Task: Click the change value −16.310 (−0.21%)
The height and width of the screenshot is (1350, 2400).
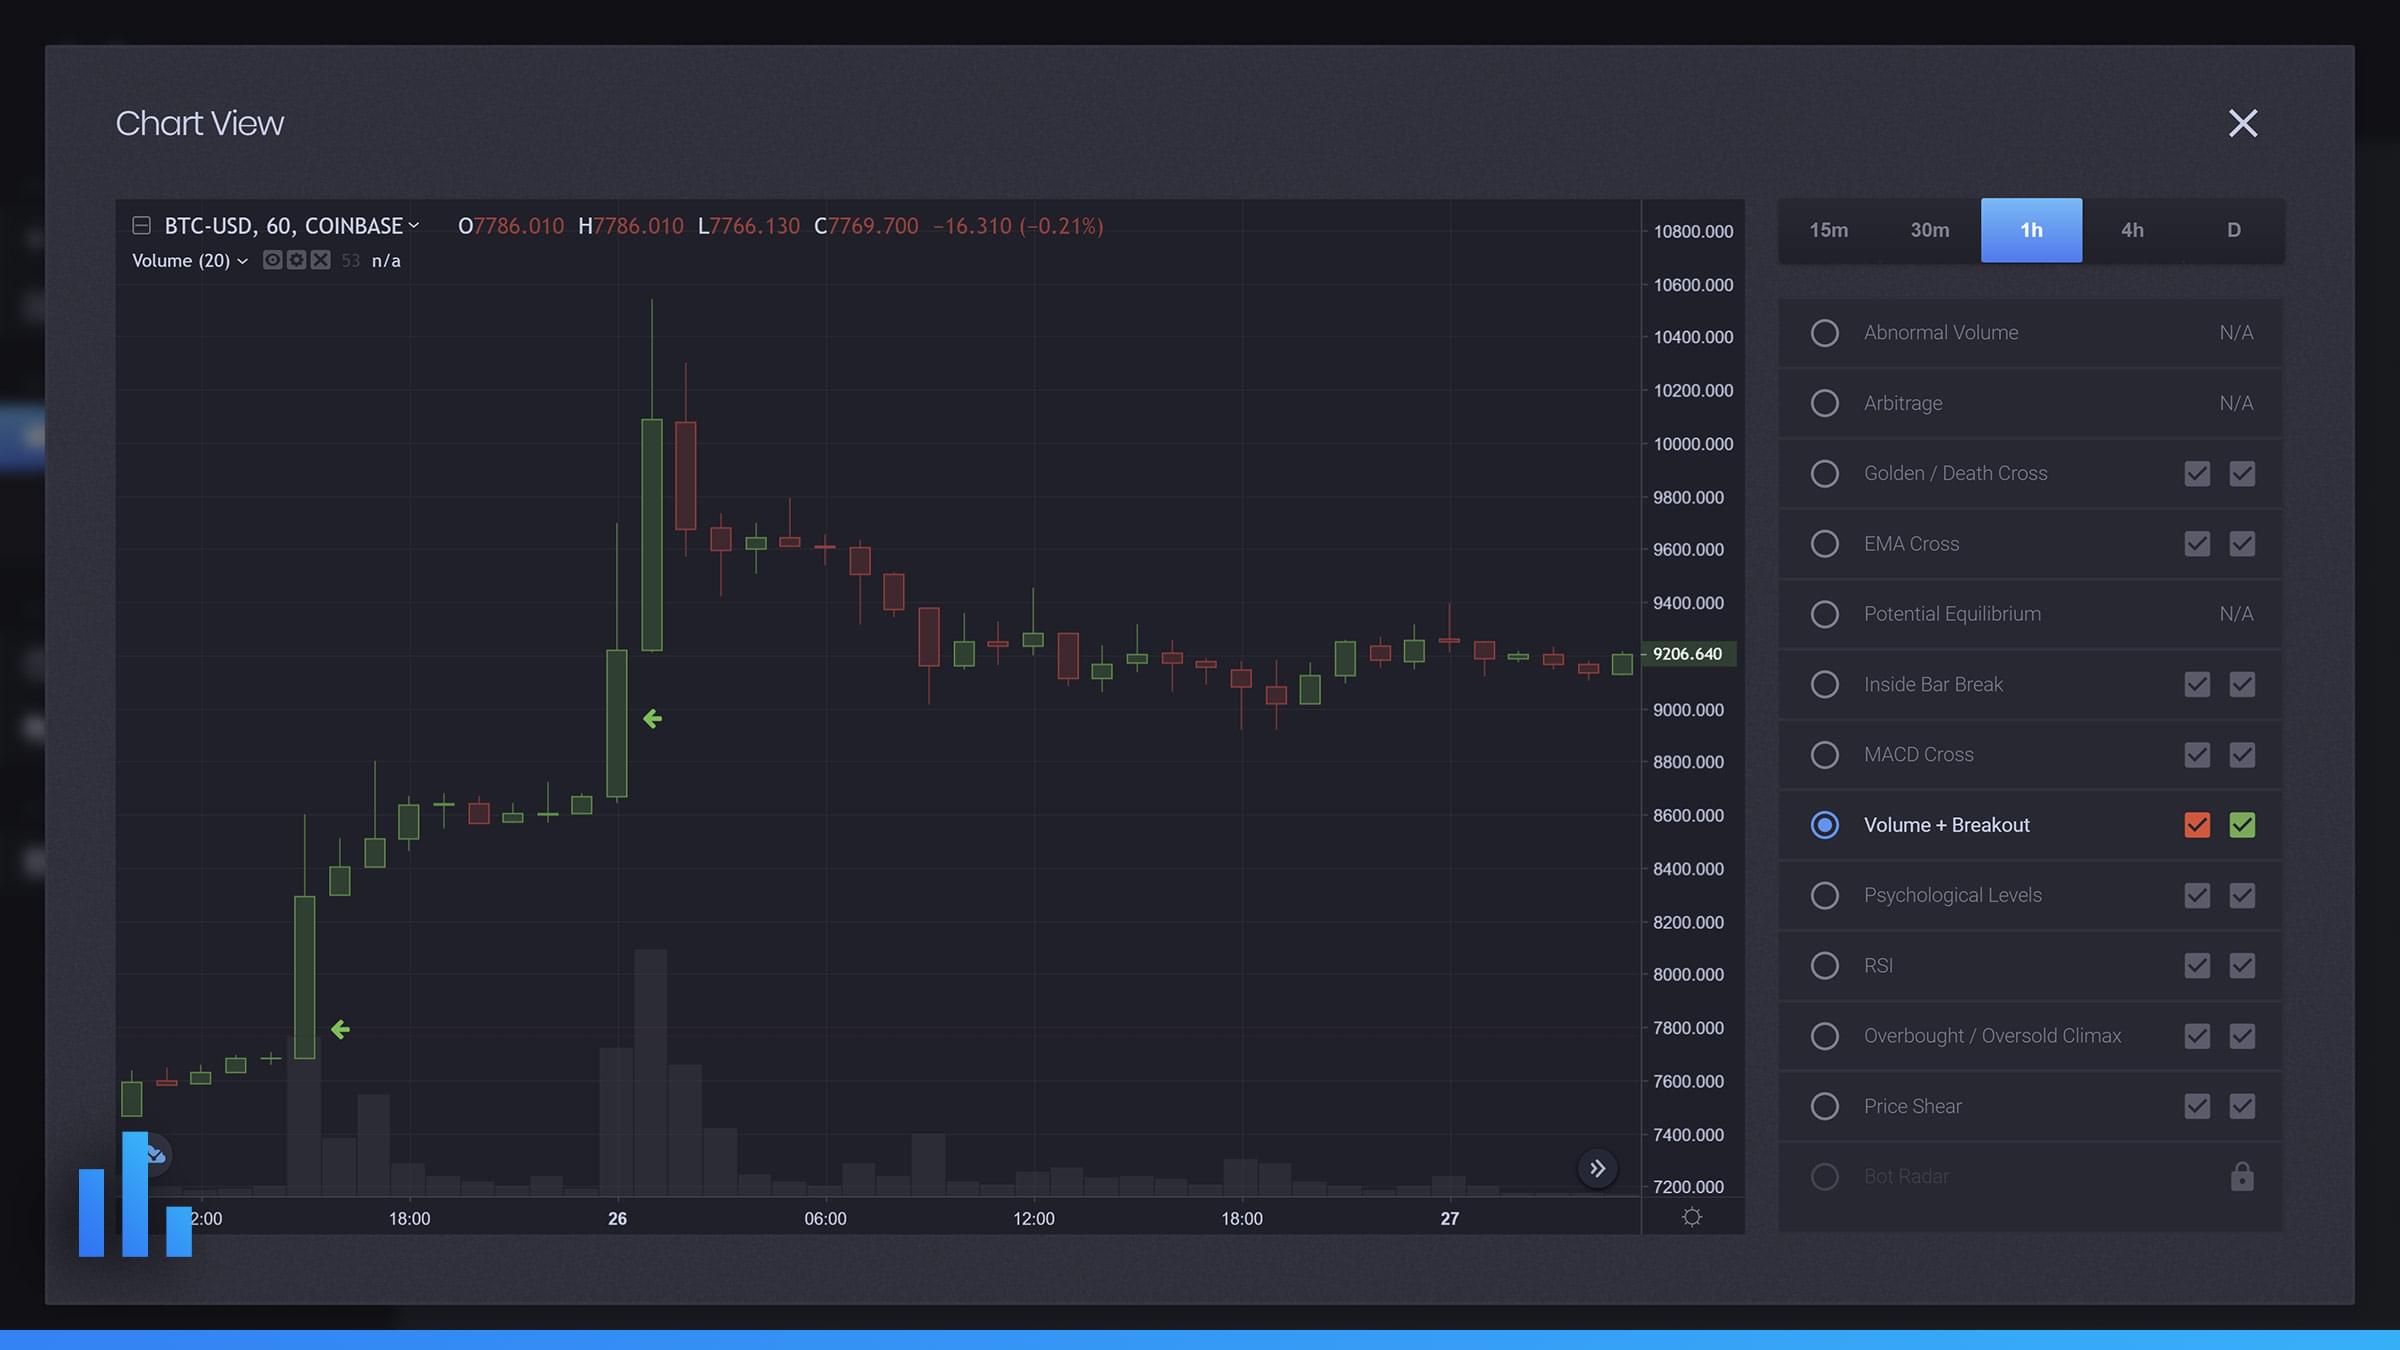Action: (x=1018, y=226)
